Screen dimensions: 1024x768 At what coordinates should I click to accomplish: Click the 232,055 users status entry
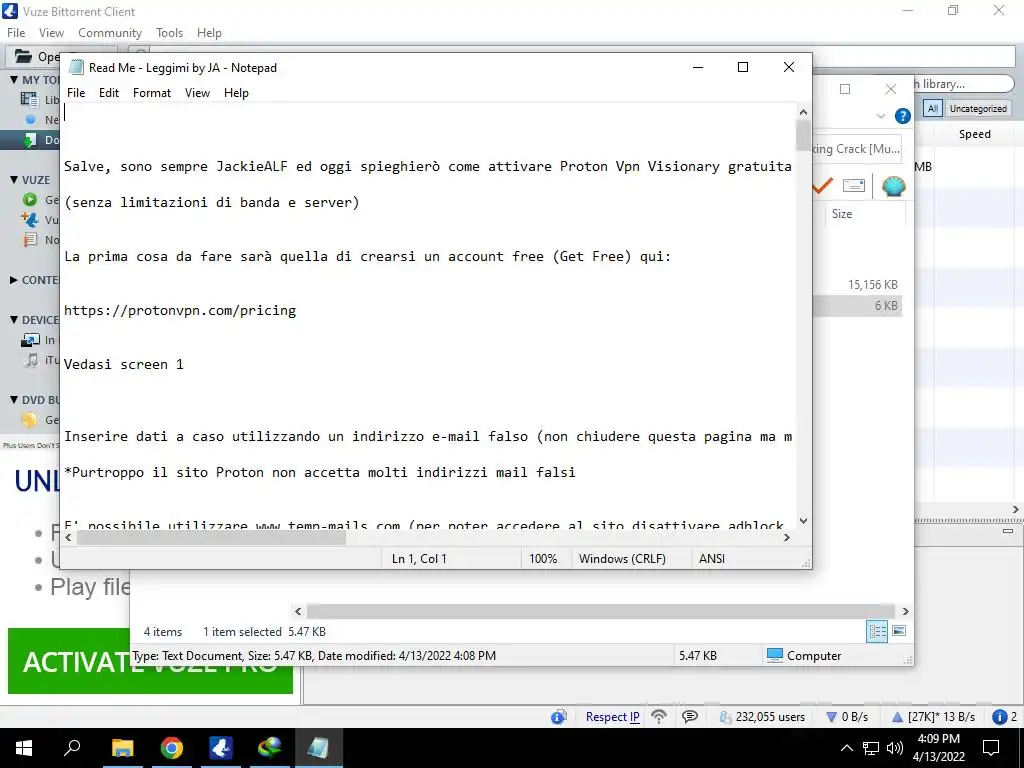(x=762, y=716)
